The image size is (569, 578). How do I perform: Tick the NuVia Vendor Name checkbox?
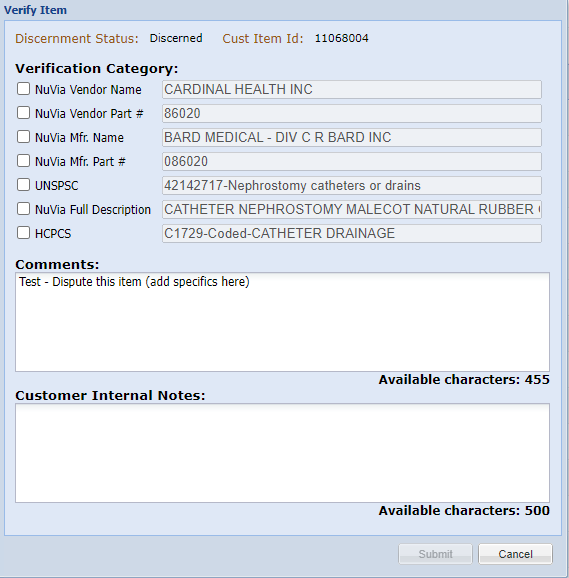[x=23, y=89]
